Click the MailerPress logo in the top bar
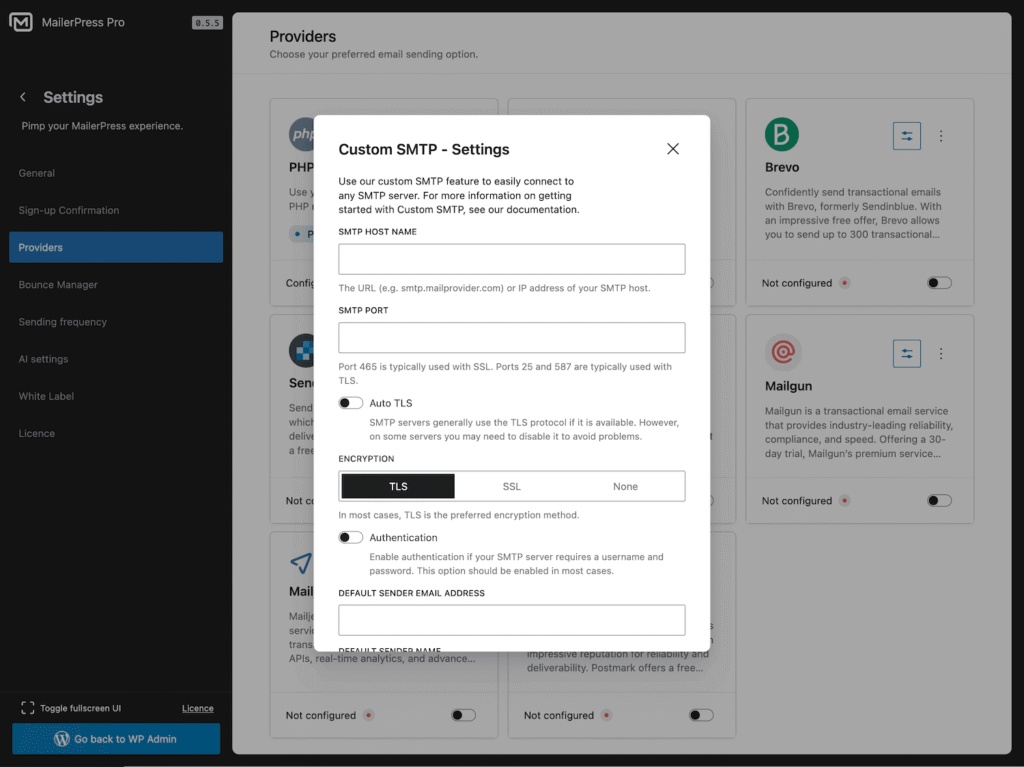The height and width of the screenshot is (767, 1024). (x=20, y=21)
